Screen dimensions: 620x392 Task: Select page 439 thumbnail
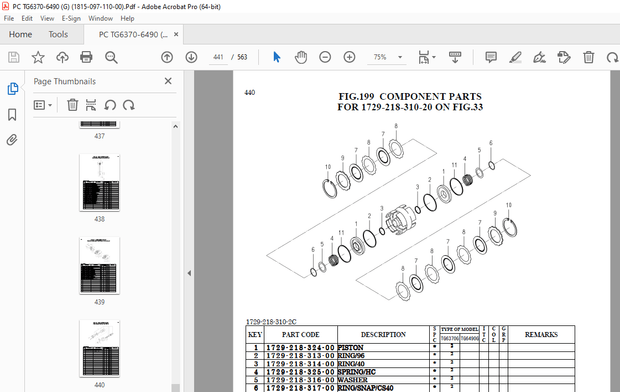tap(100, 266)
